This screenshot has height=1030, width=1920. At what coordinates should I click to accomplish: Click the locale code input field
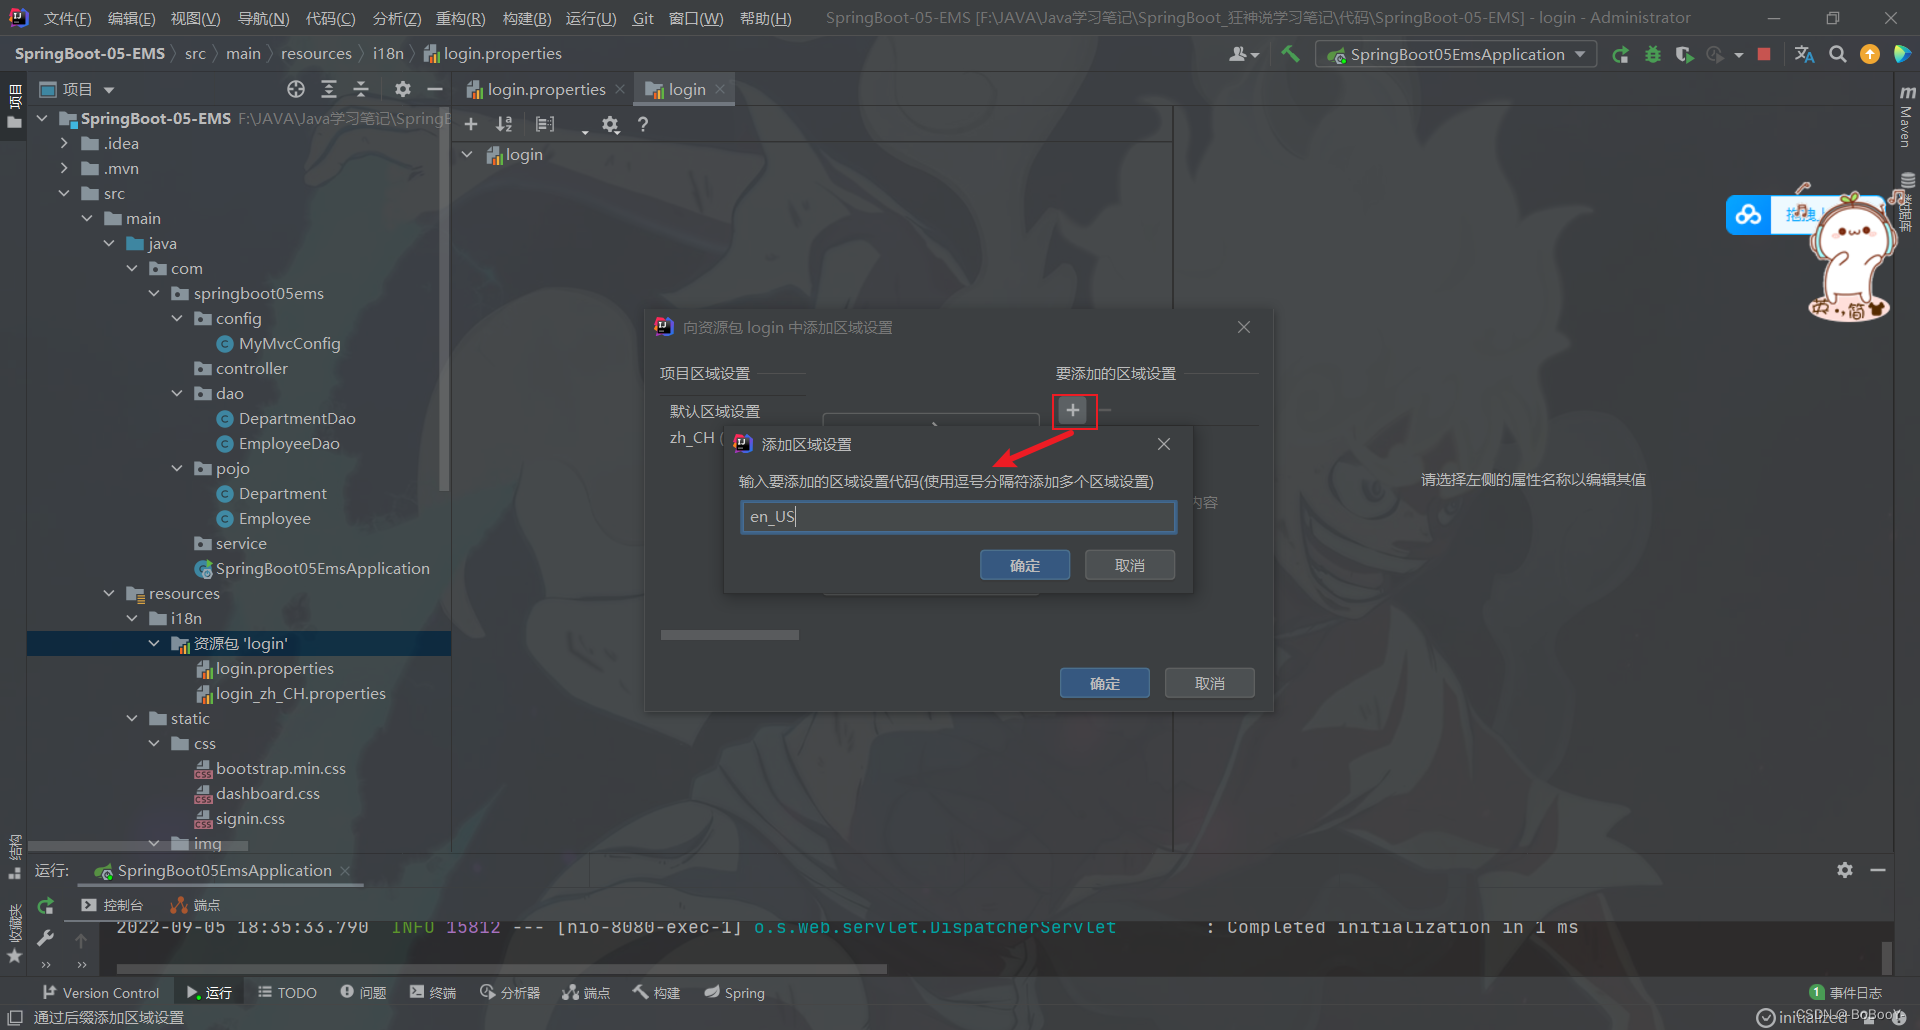click(958, 517)
